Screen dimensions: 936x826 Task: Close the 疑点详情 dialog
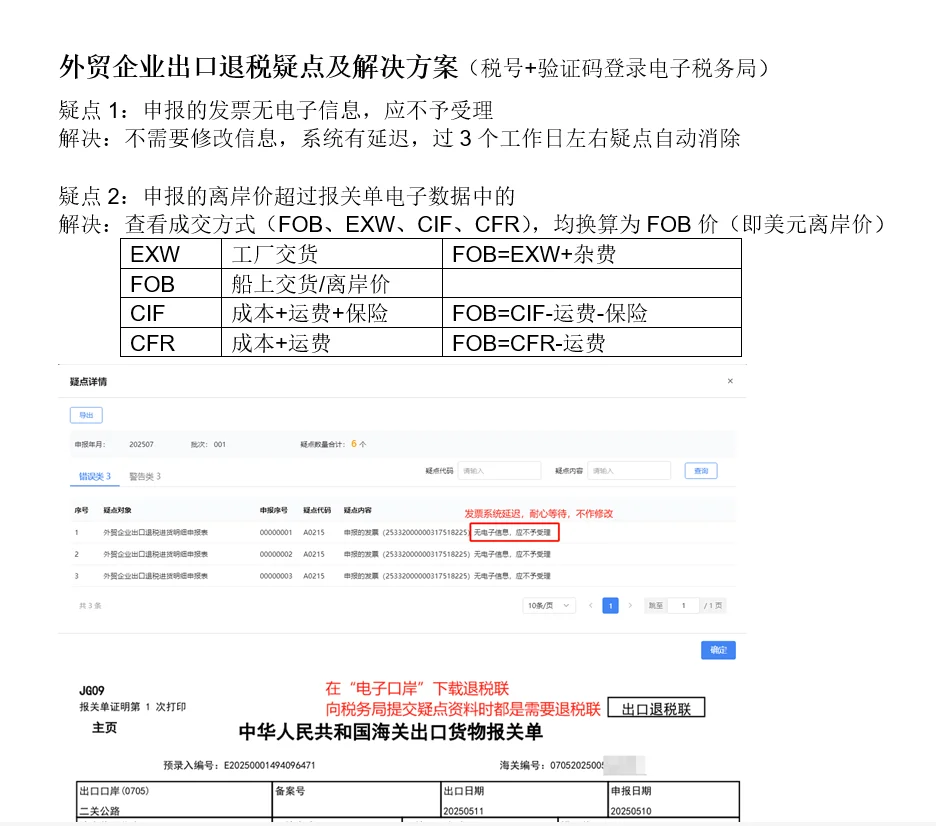(730, 381)
